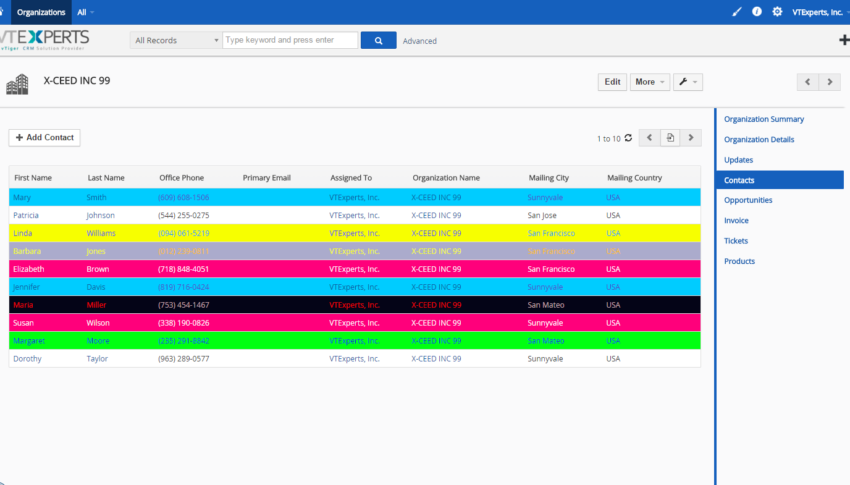Open the info icon in top bar
The height and width of the screenshot is (485, 850).
click(757, 12)
